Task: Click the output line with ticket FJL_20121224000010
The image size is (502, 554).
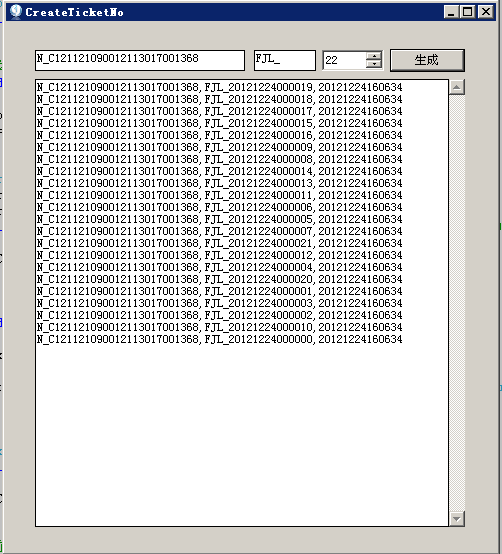Action: [219, 327]
